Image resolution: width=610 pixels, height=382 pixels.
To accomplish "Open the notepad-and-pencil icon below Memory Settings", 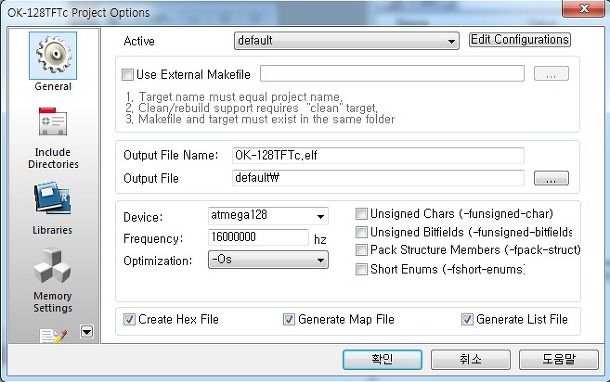I will [54, 336].
